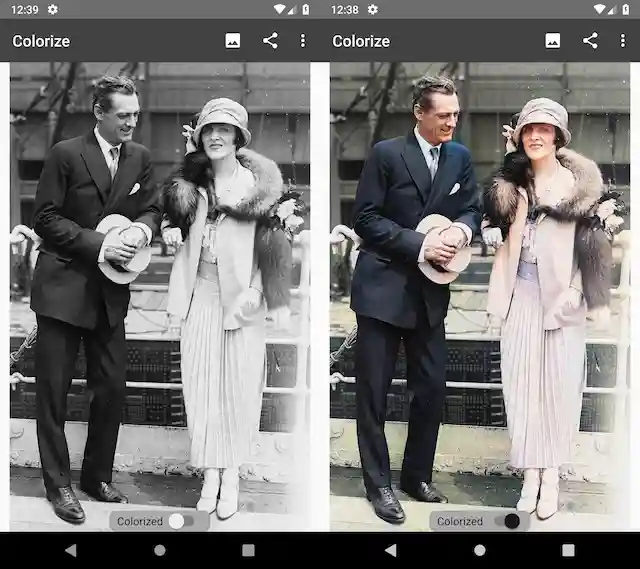Tap Colorize title on left screen
Screen dimensions: 640x569
(x=41, y=41)
